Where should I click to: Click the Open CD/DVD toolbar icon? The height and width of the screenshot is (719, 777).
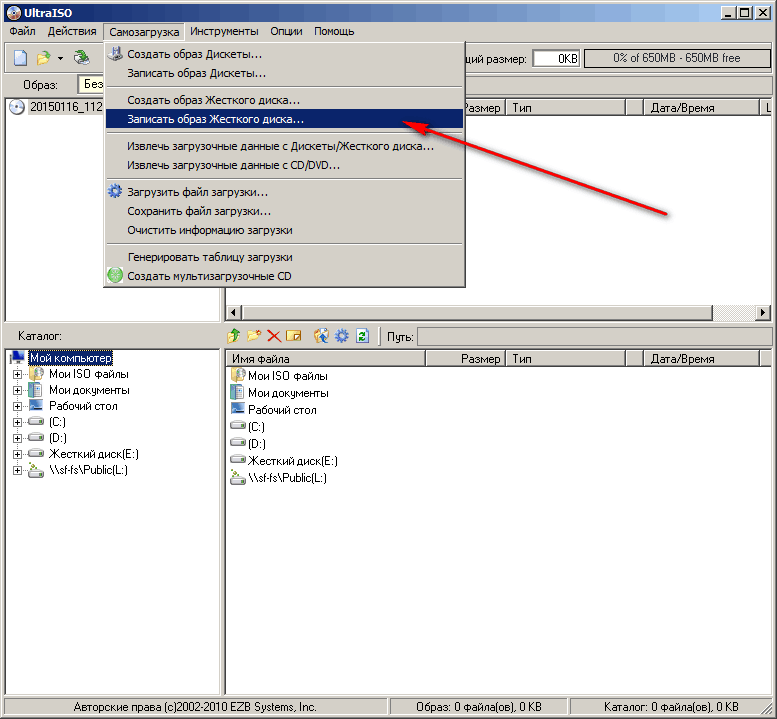pos(82,58)
